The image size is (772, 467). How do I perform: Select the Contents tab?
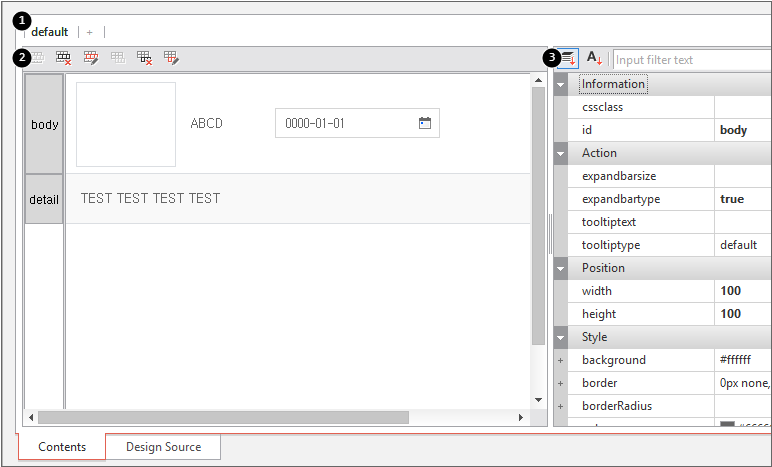coord(62,447)
